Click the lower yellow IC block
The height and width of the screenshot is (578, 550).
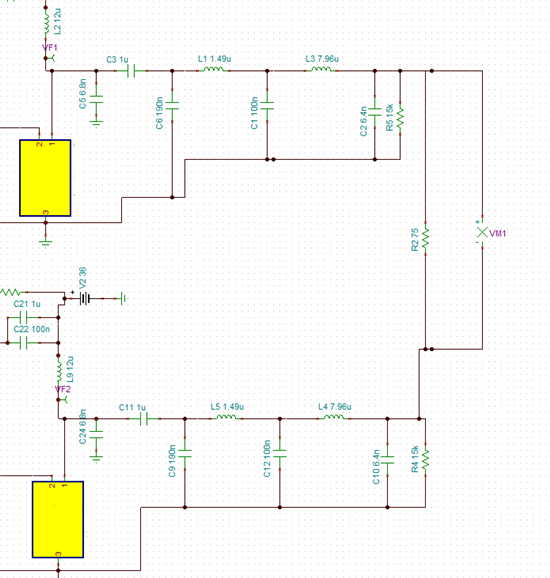point(58,519)
